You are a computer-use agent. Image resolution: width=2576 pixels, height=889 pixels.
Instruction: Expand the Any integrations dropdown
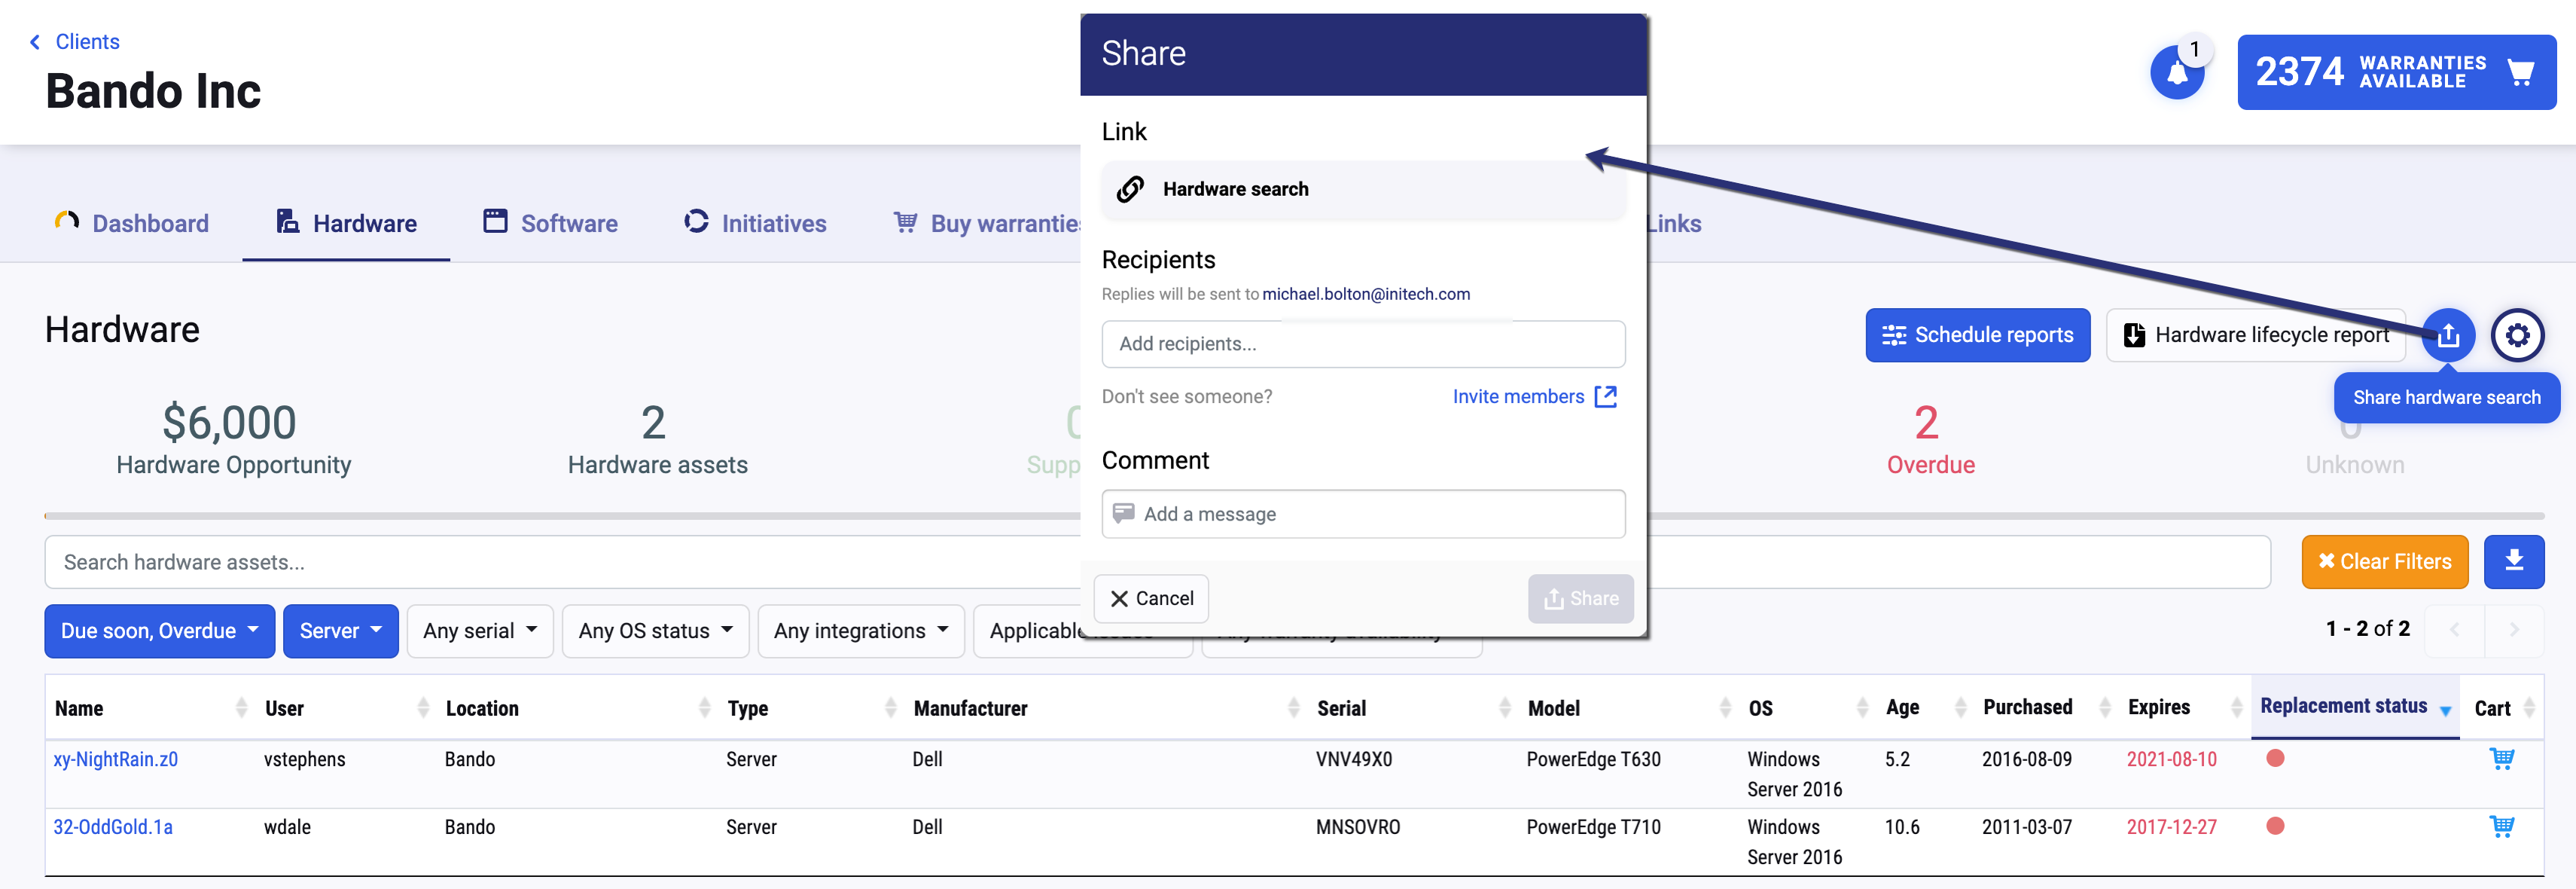pyautogui.click(x=860, y=631)
